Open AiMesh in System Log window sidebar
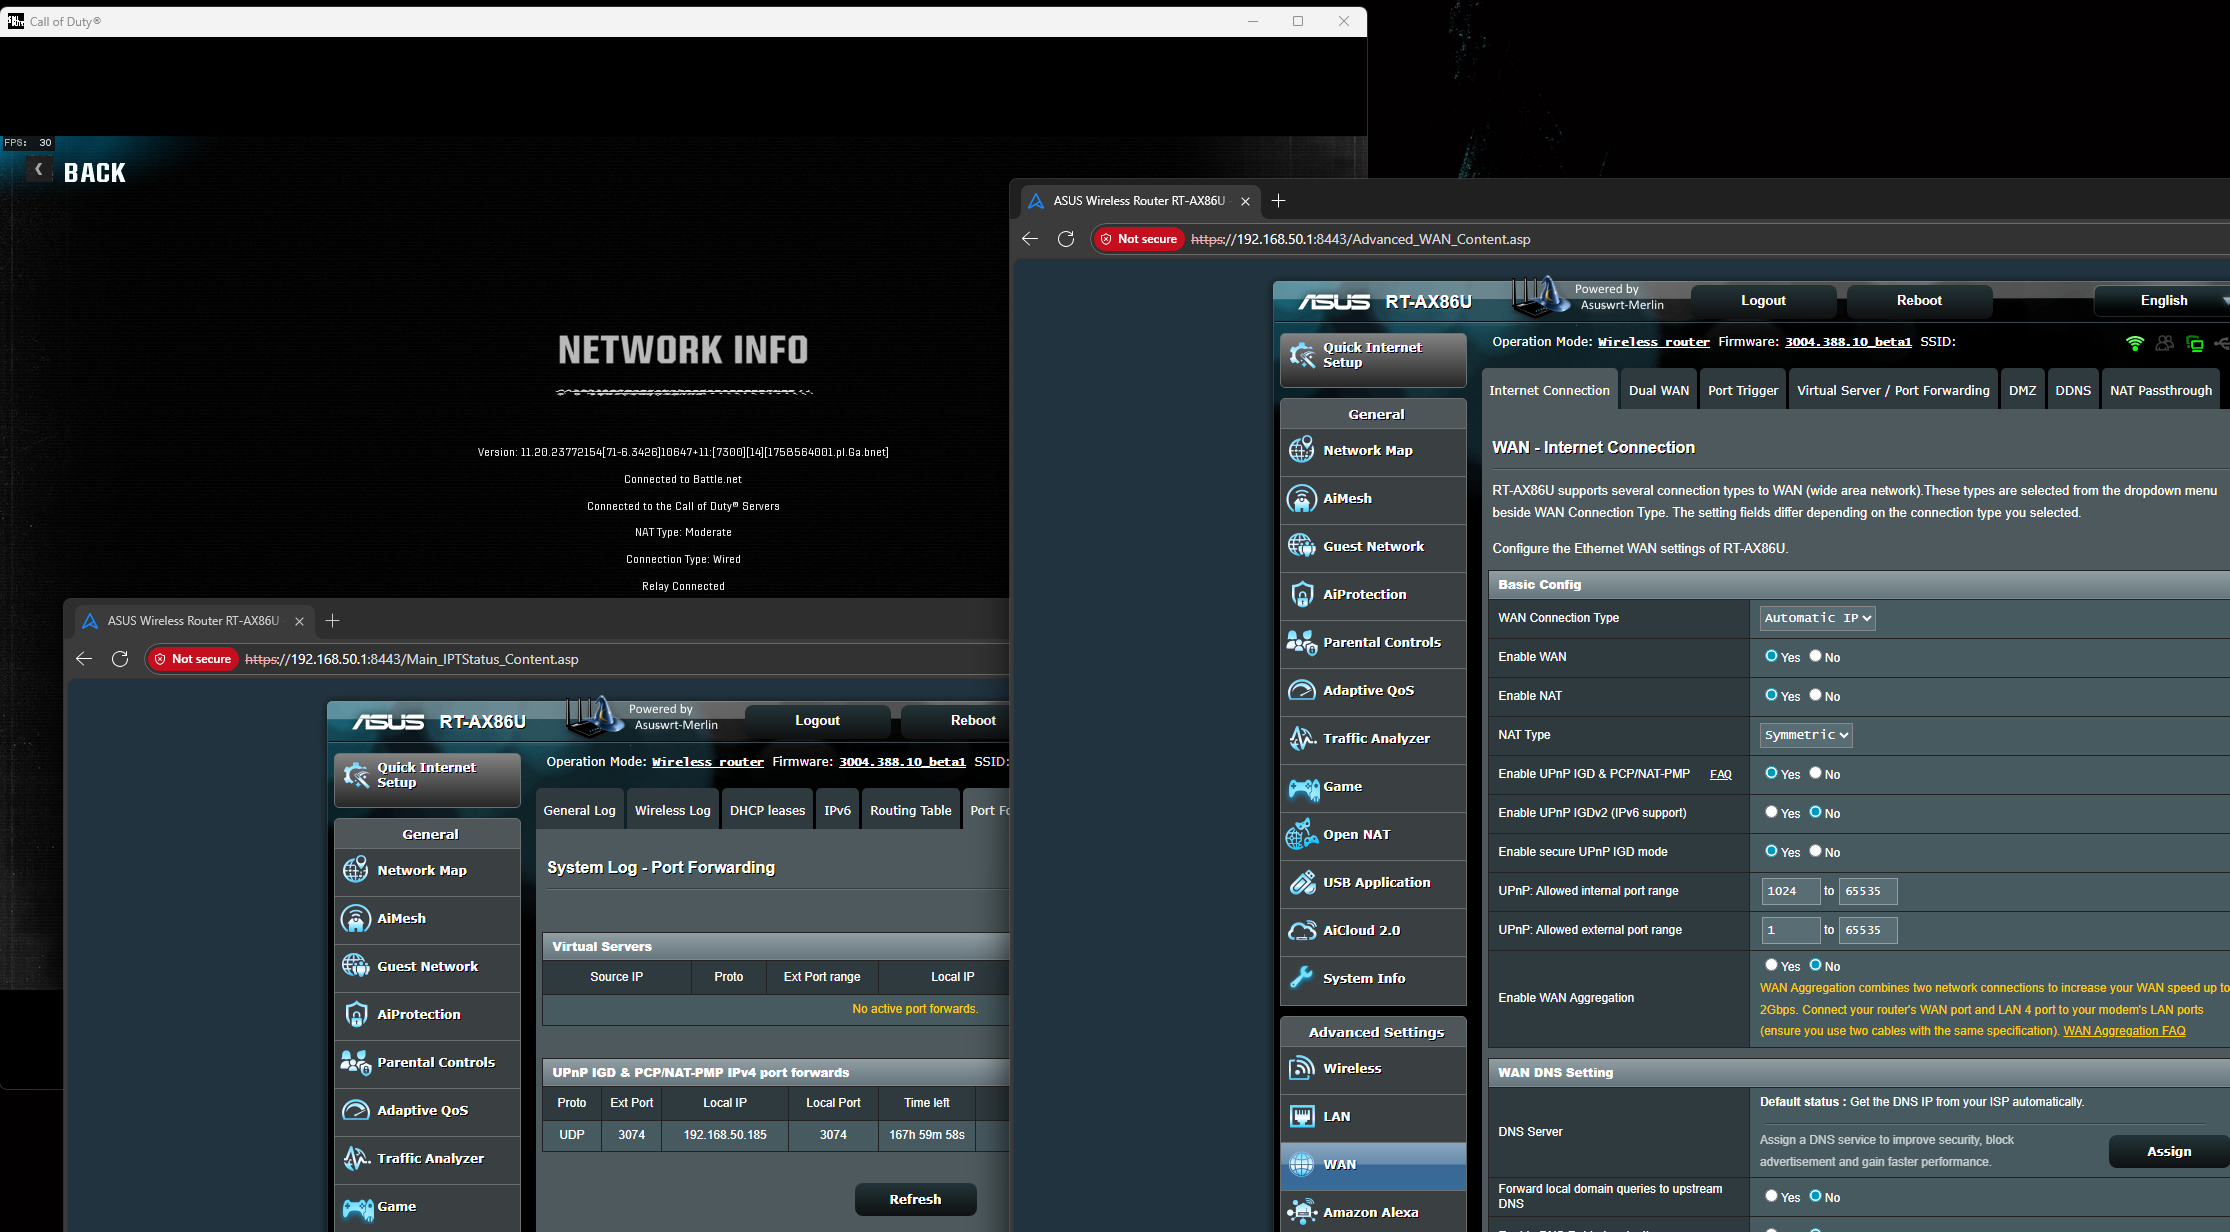2230x1232 pixels. tap(427, 918)
